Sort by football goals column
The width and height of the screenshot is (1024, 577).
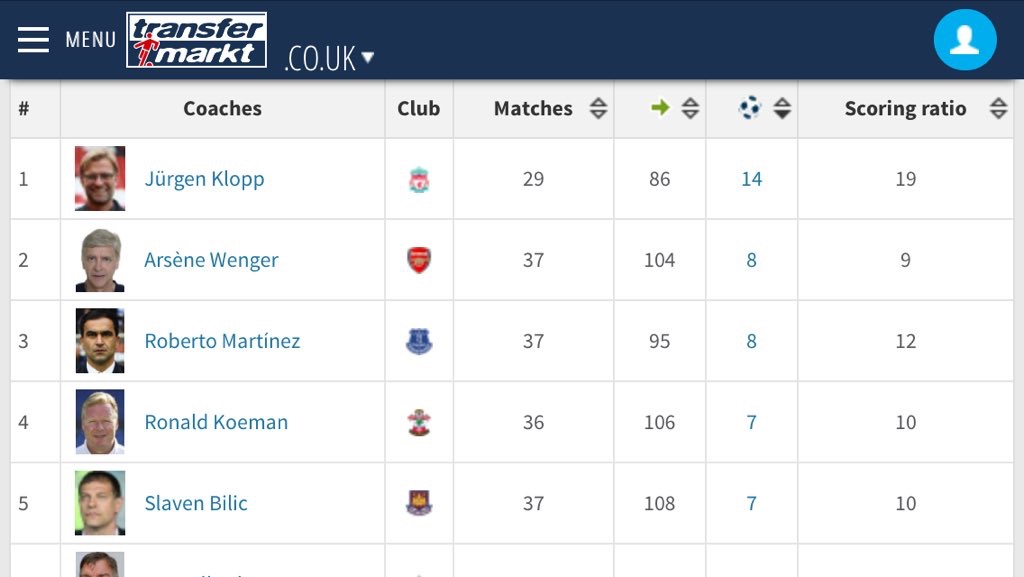coord(782,109)
